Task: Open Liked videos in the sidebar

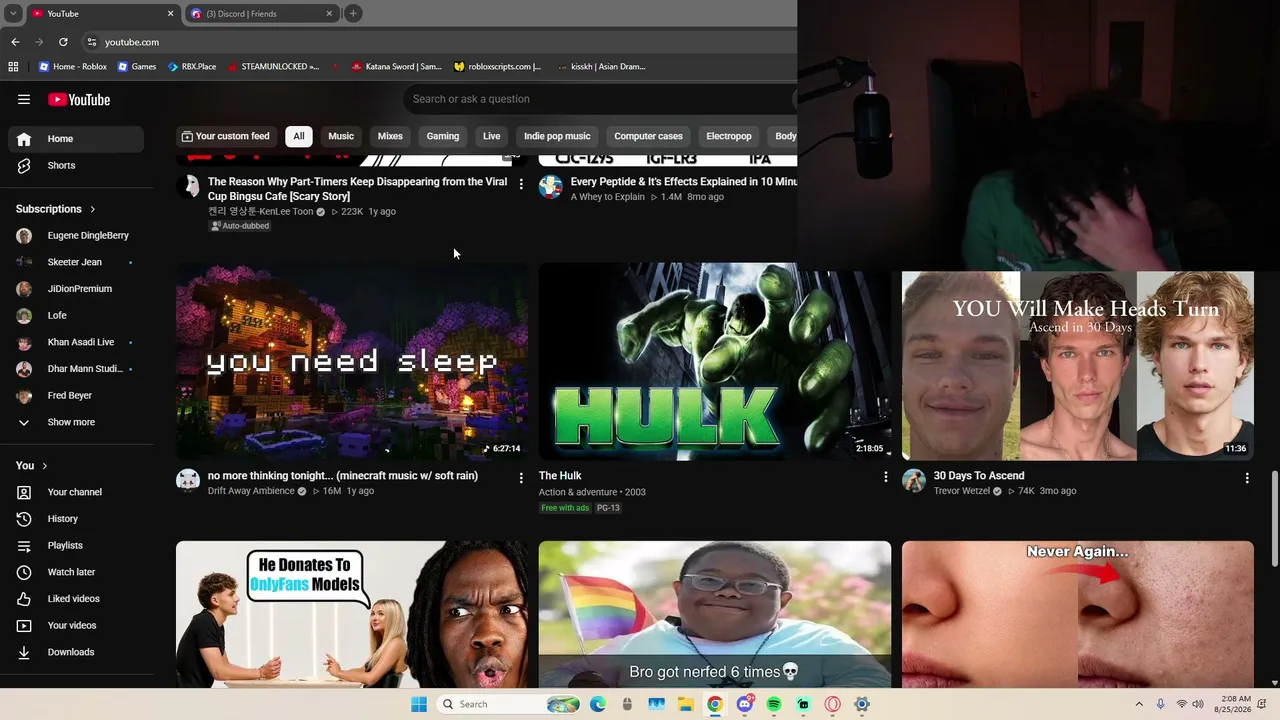Action: point(76,599)
